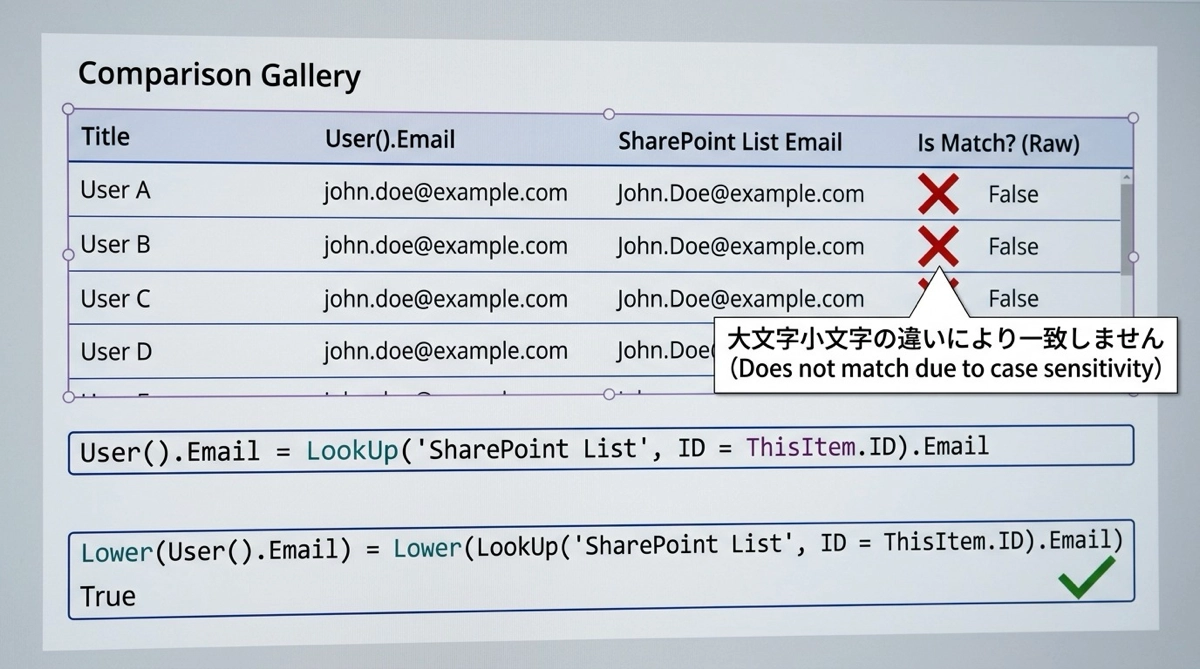This screenshot has height=669, width=1200.
Task: Click the green checkmark in the Lower formula box
Action: [1086, 579]
